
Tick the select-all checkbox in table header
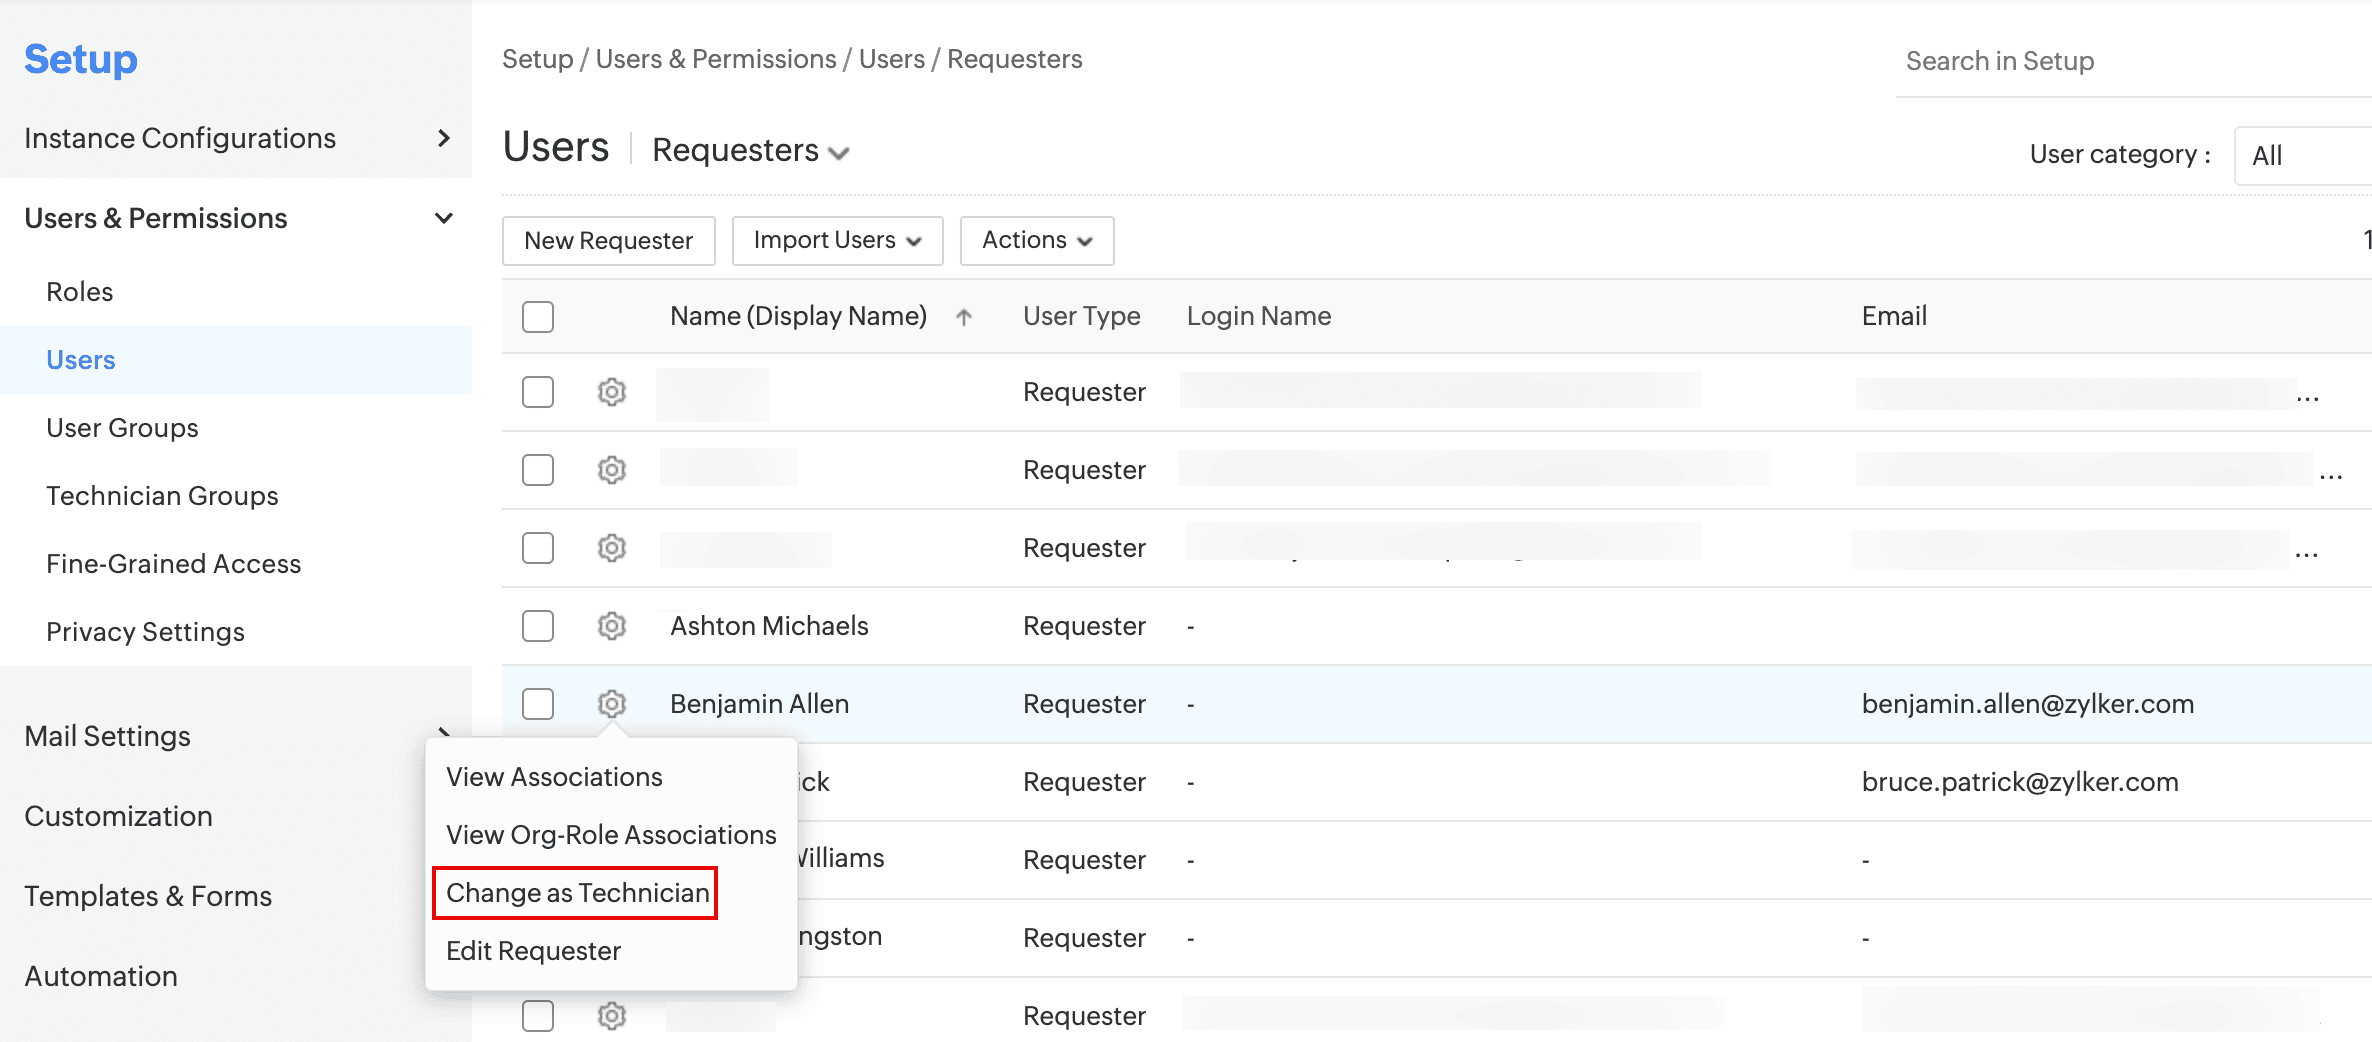[538, 317]
